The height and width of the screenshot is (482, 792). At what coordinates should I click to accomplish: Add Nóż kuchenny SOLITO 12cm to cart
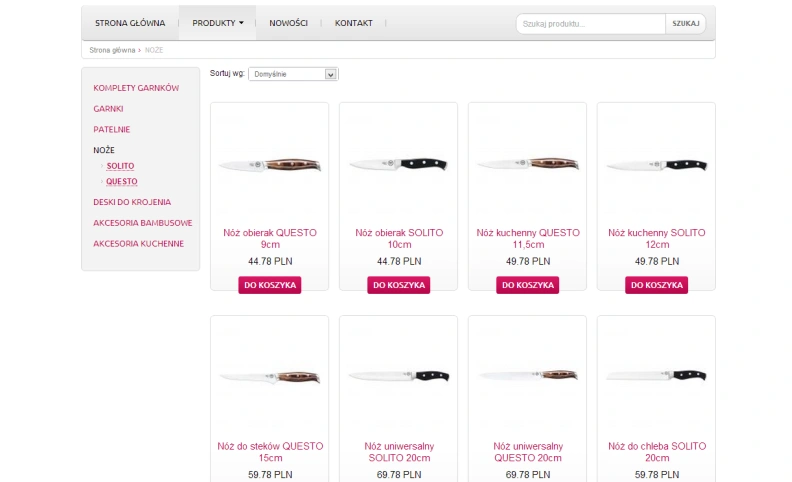(656, 285)
